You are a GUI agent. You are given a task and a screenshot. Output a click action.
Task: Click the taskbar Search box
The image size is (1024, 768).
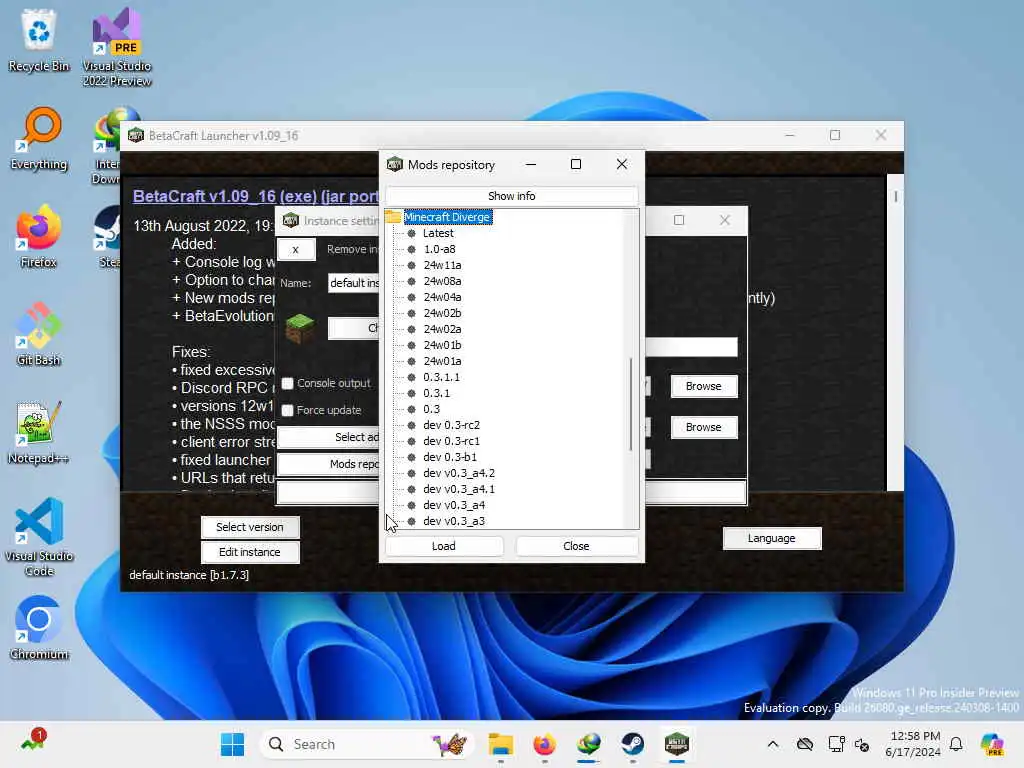point(364,744)
